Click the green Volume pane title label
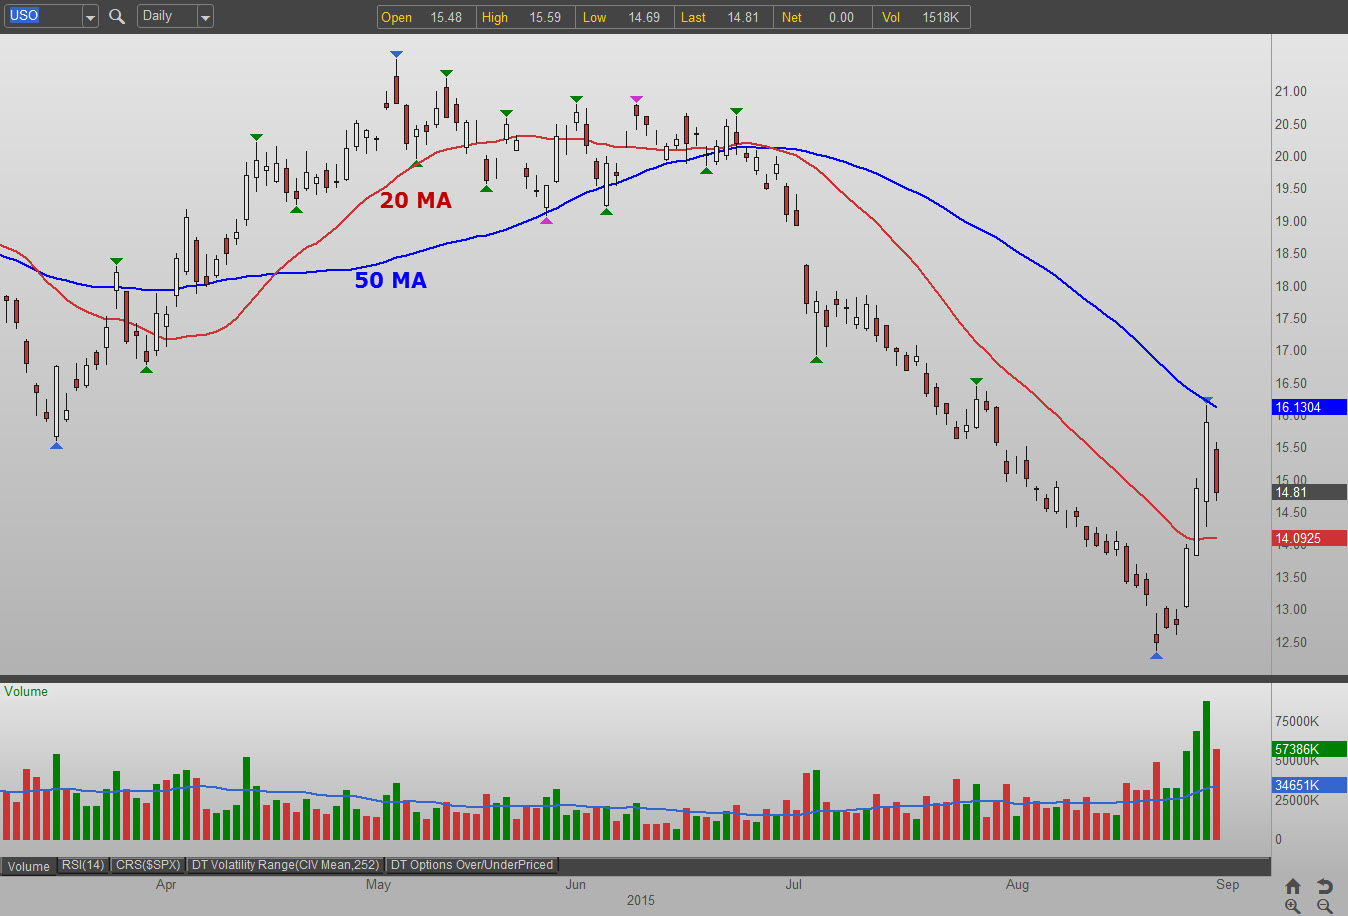This screenshot has height=916, width=1348. pos(26,691)
